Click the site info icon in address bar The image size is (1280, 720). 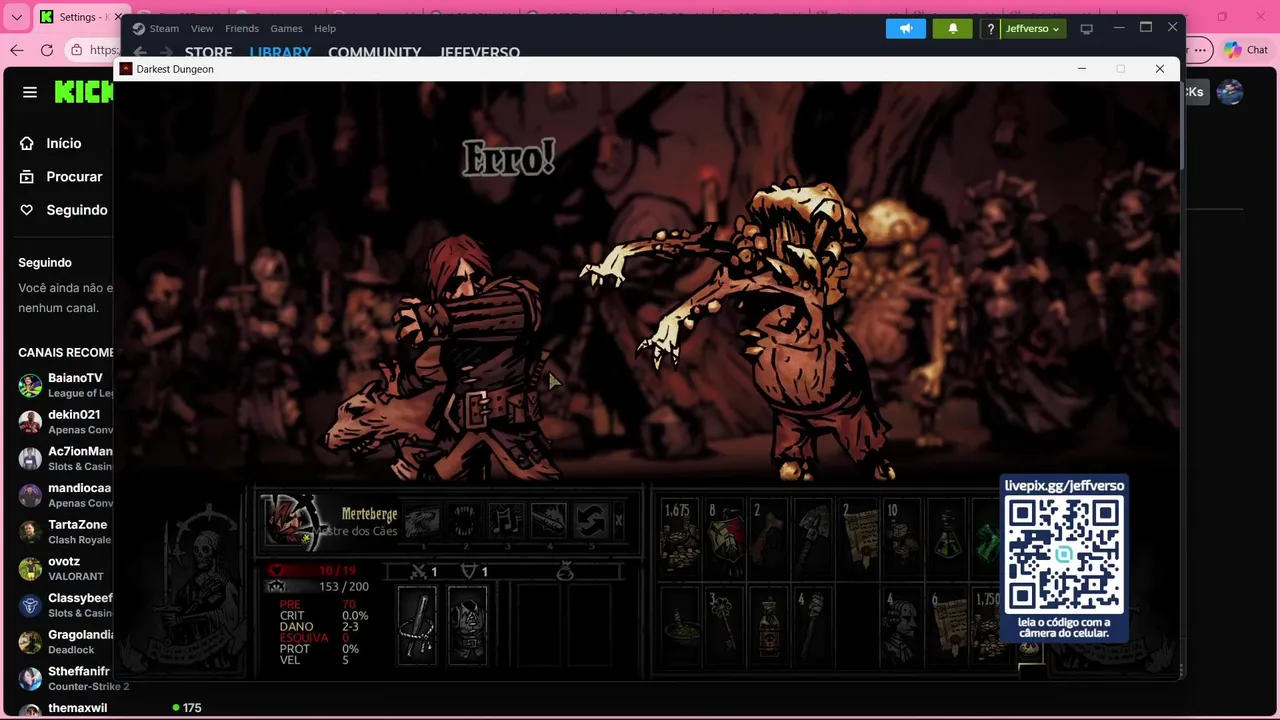tap(77, 50)
